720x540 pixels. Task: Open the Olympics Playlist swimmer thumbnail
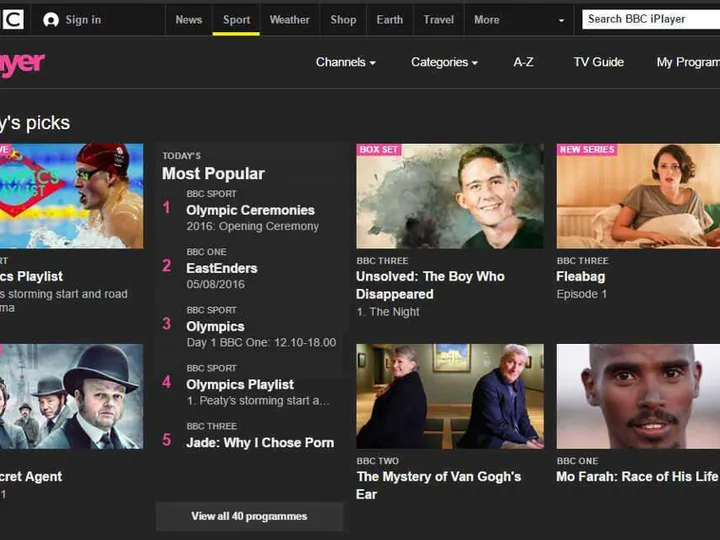pos(72,196)
